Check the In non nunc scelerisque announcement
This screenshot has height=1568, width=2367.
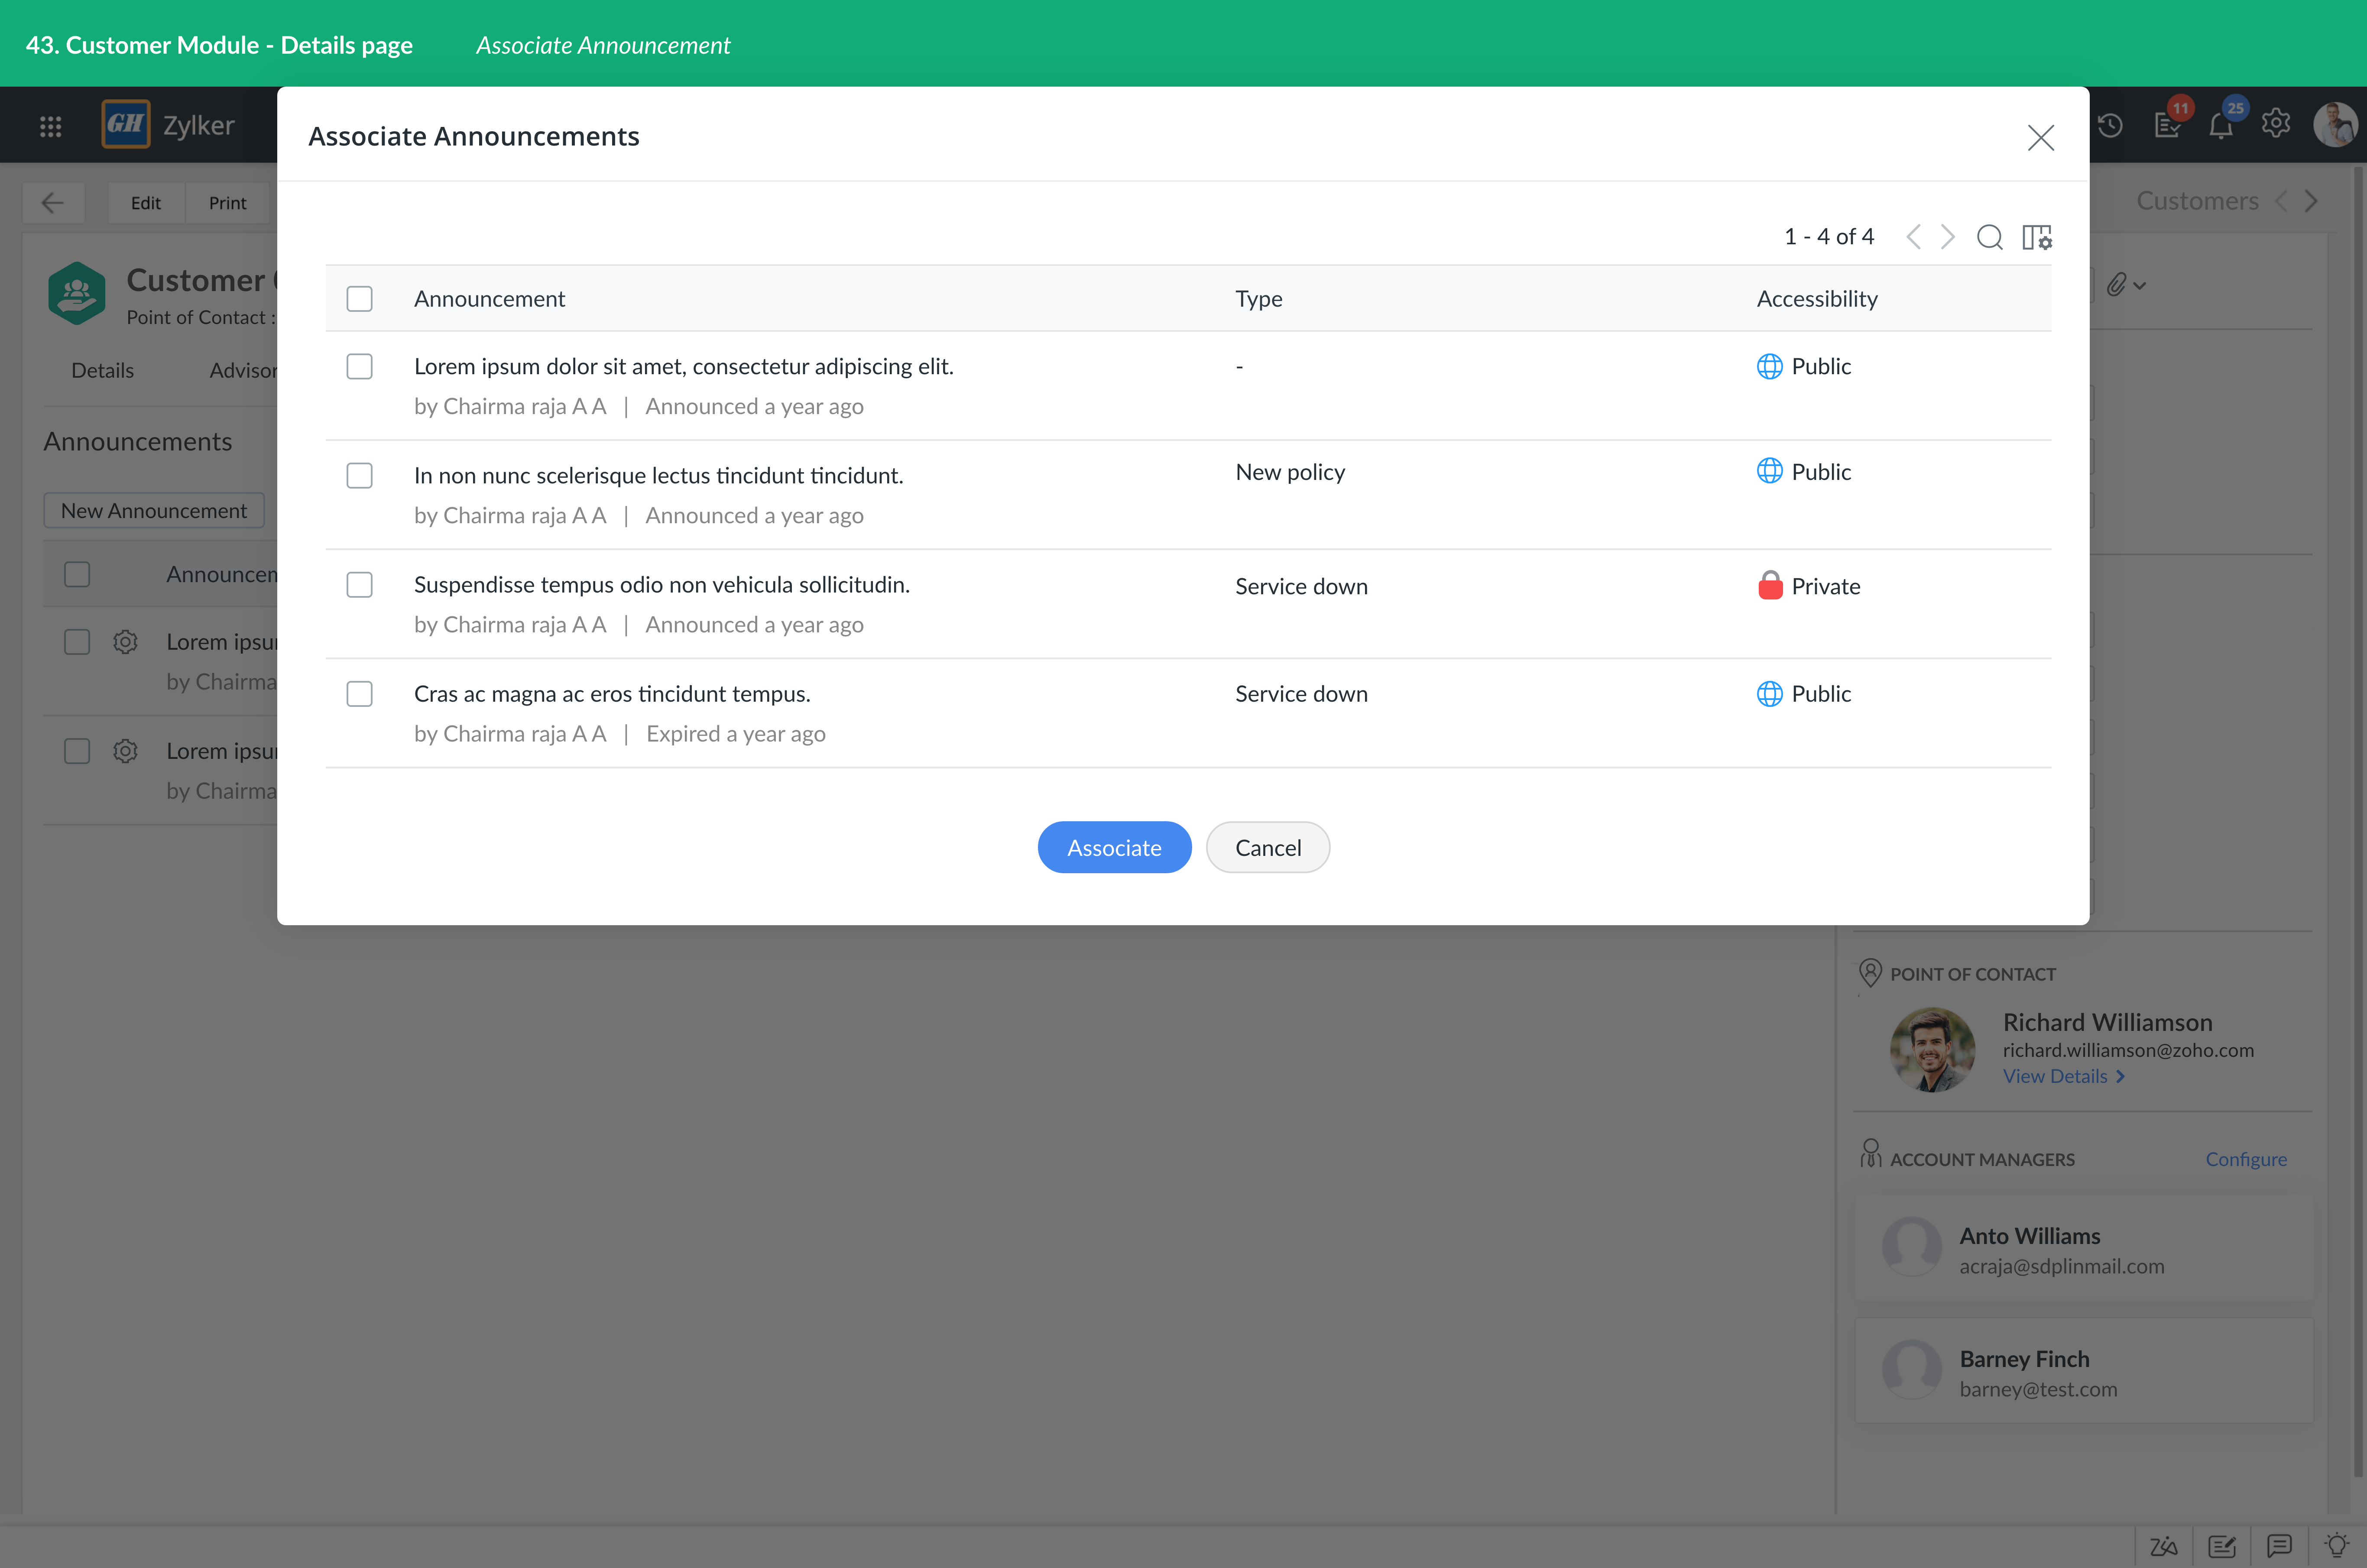(359, 475)
